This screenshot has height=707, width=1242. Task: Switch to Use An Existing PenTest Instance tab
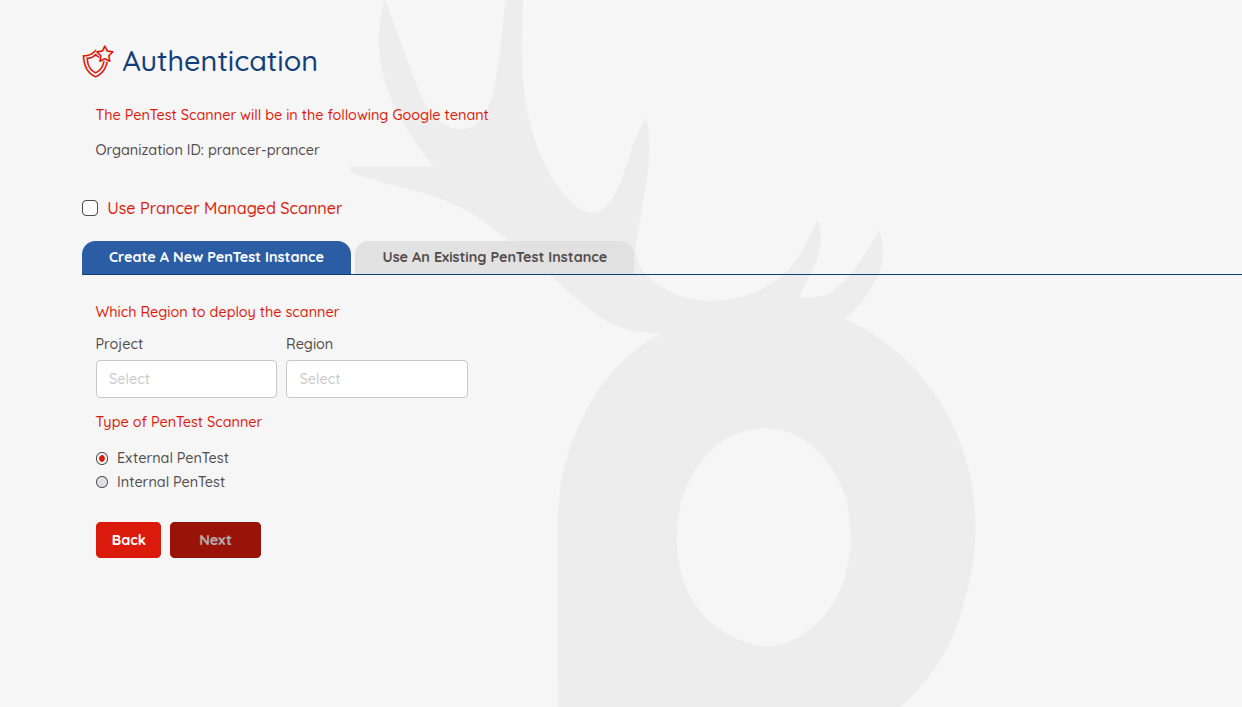pos(495,257)
